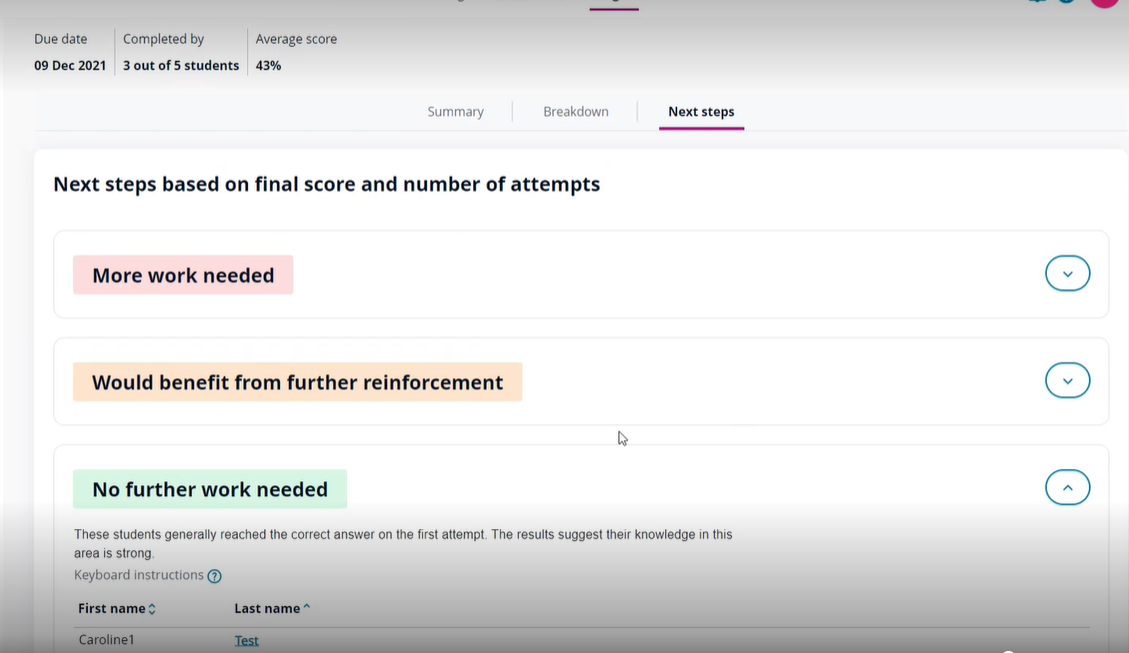Screen dimensions: 1129x653
Task: Click the notifications bell icon at top
Action: point(1037,2)
